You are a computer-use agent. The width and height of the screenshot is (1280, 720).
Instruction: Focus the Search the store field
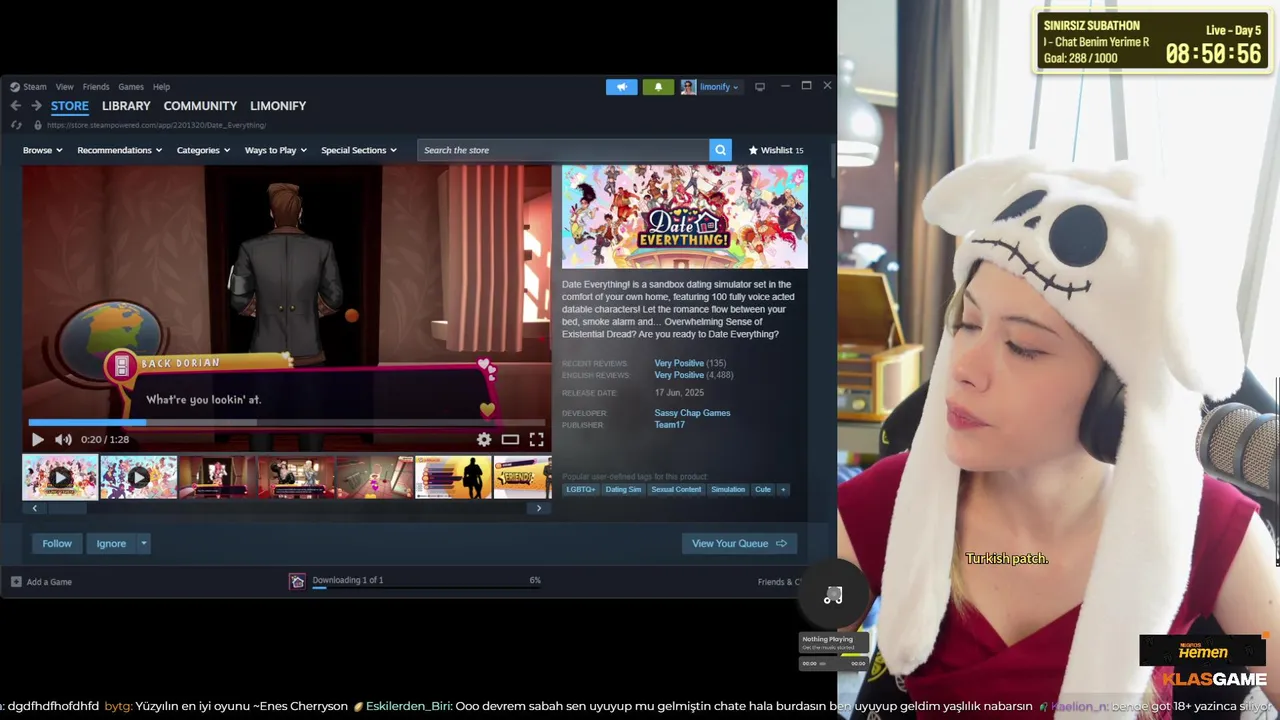click(563, 150)
